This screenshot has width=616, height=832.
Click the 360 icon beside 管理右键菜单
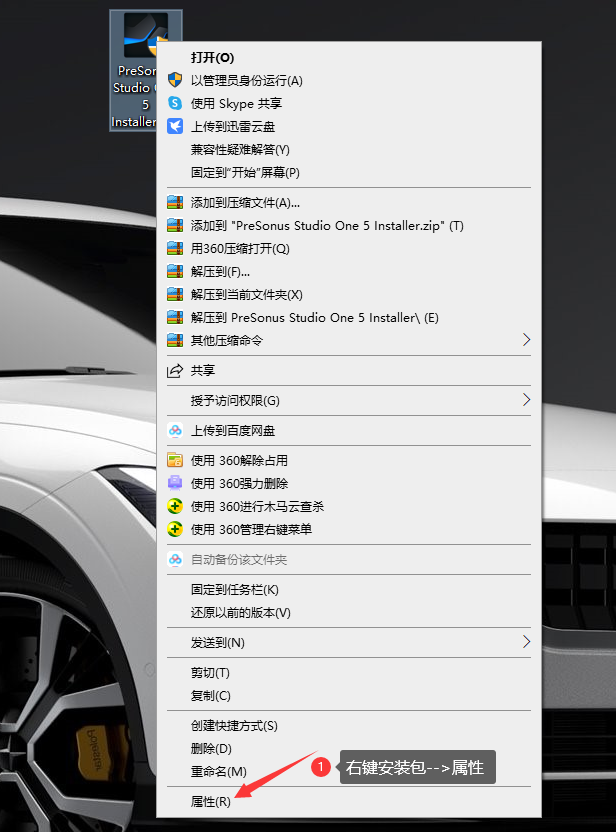175,529
